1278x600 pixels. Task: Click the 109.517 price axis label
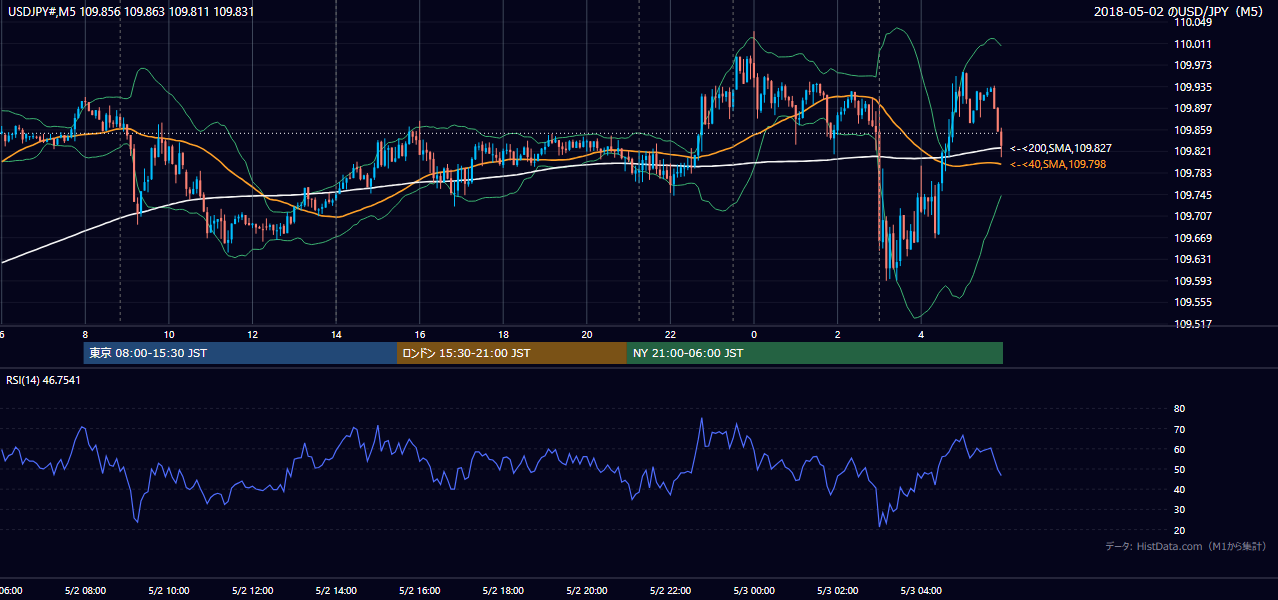pos(1194,324)
